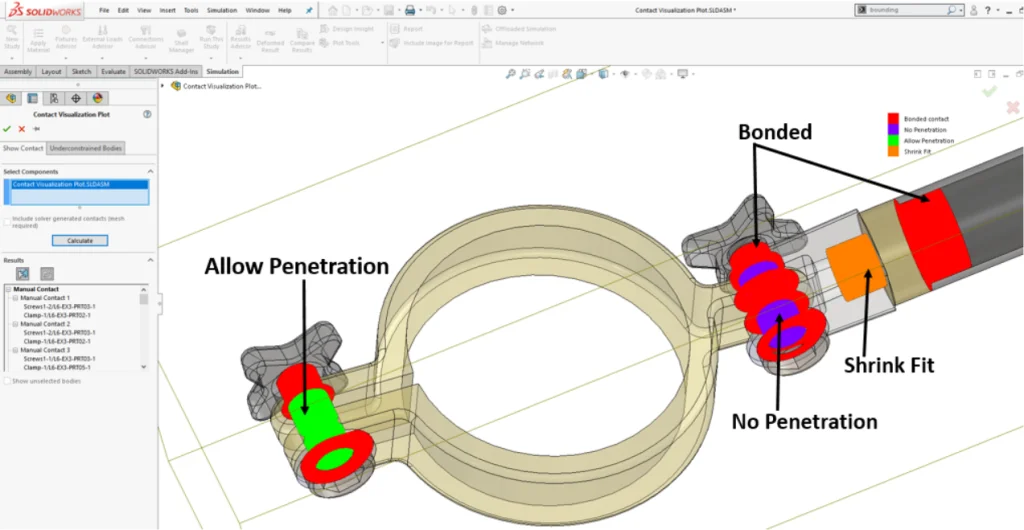Image resolution: width=1024 pixels, height=530 pixels.
Task: Click the Report tool
Action: coord(406,29)
